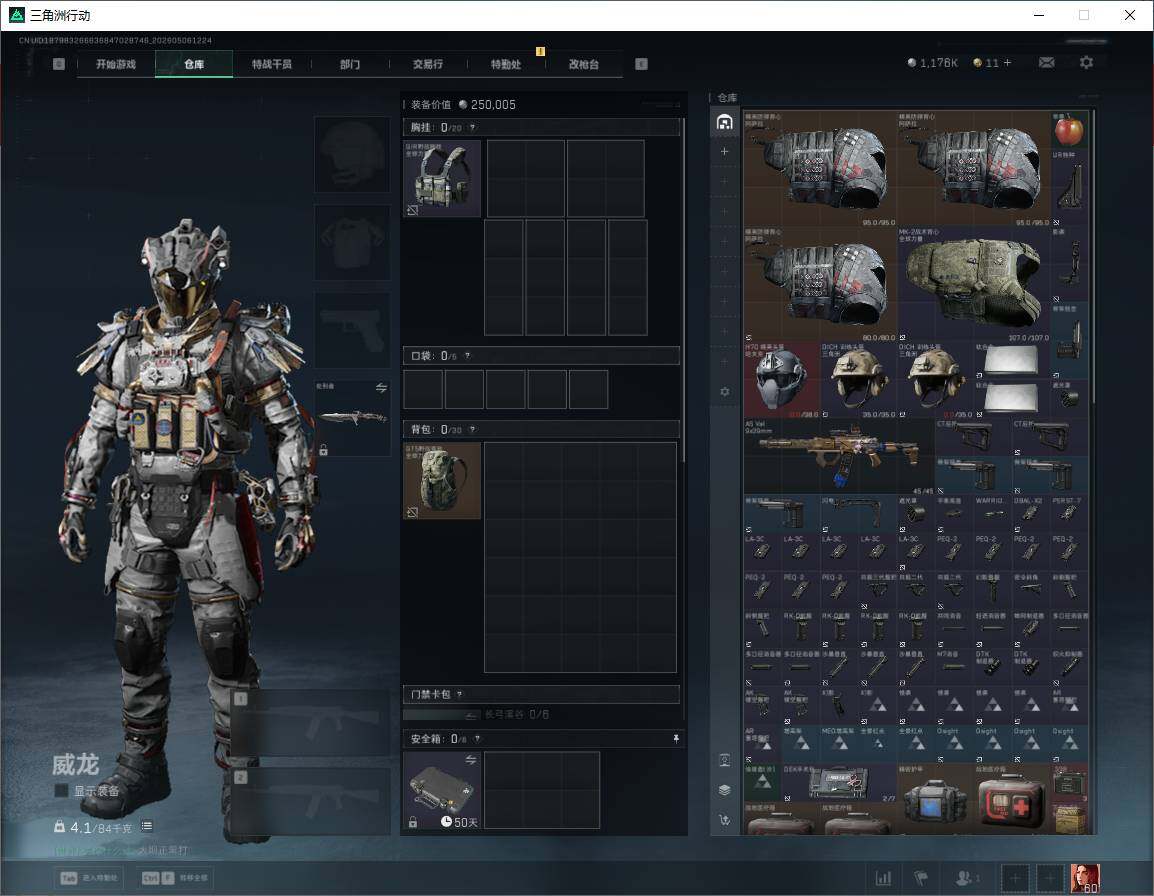This screenshot has width=1154, height=896.
Task: Select the main warehouse home icon
Action: (724, 121)
